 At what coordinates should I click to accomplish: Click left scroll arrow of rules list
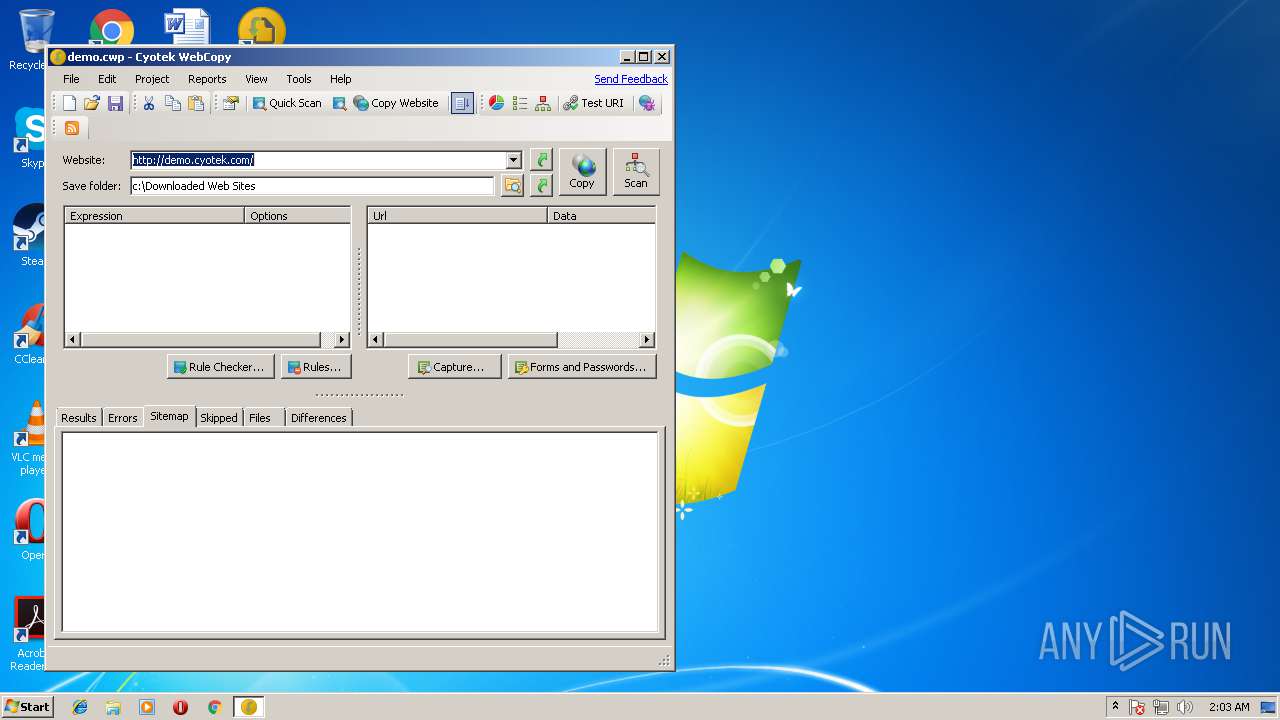(73, 340)
